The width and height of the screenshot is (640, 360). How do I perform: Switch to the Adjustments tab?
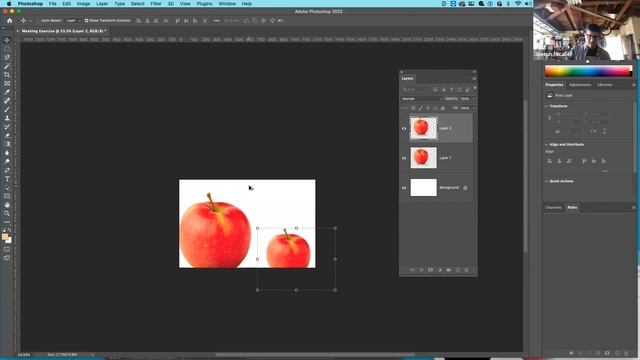coord(580,85)
